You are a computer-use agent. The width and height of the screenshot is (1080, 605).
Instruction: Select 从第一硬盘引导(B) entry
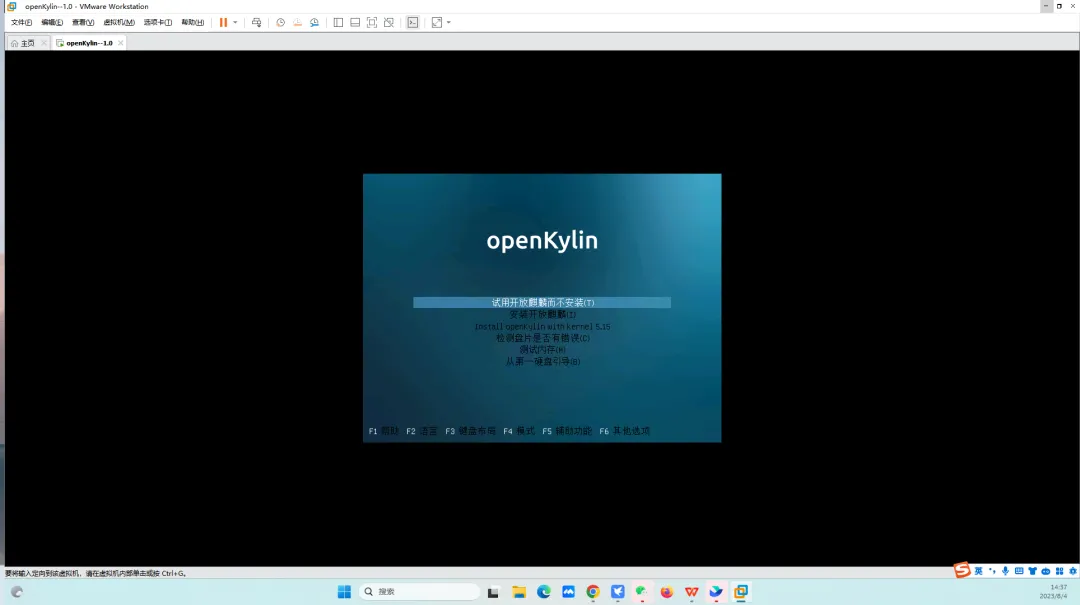coord(542,361)
